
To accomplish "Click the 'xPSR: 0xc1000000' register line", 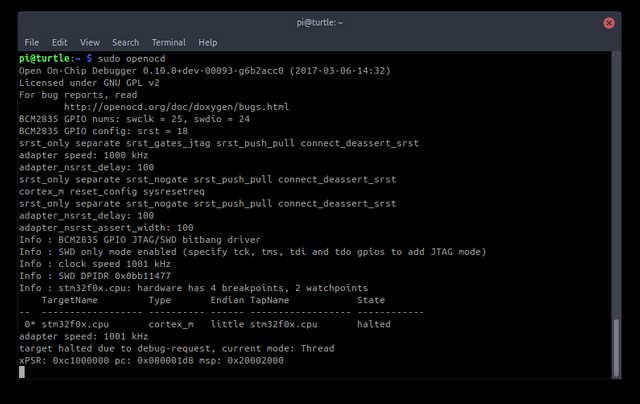I will 151,361.
